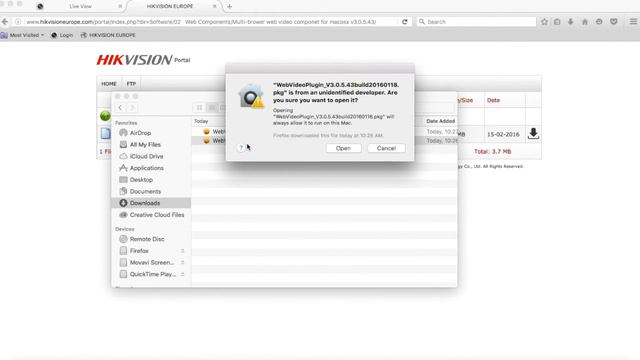Open Documents in Finder sidebar

(145, 191)
